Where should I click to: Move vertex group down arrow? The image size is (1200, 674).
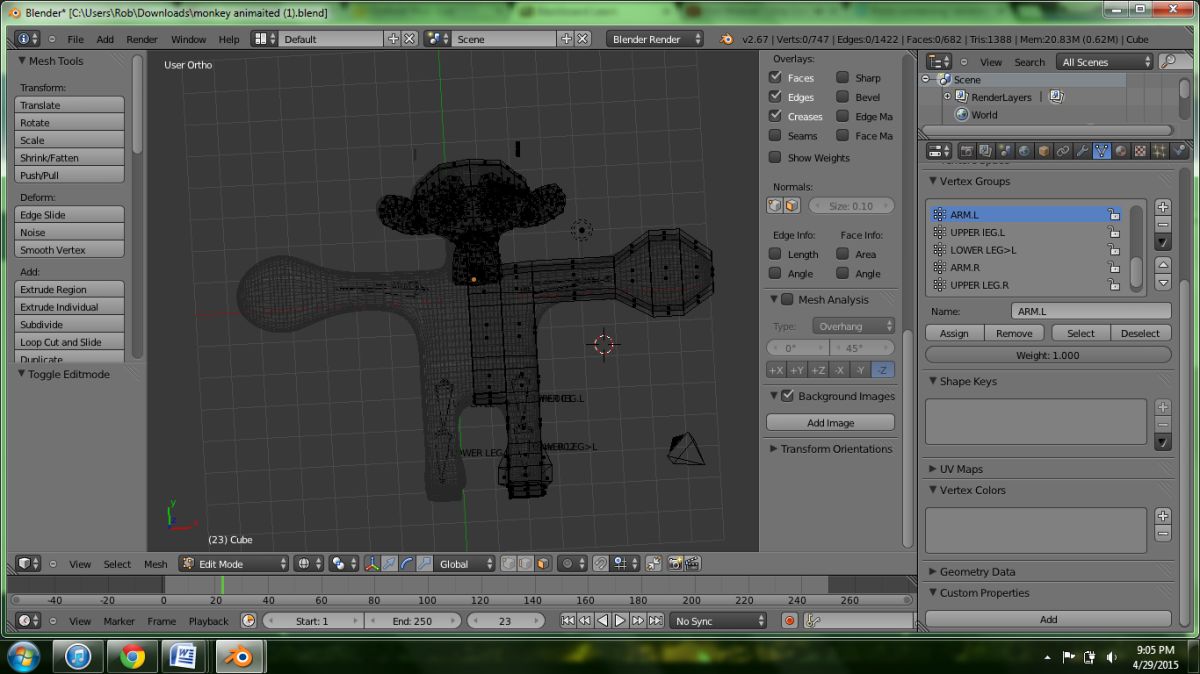click(x=1163, y=283)
